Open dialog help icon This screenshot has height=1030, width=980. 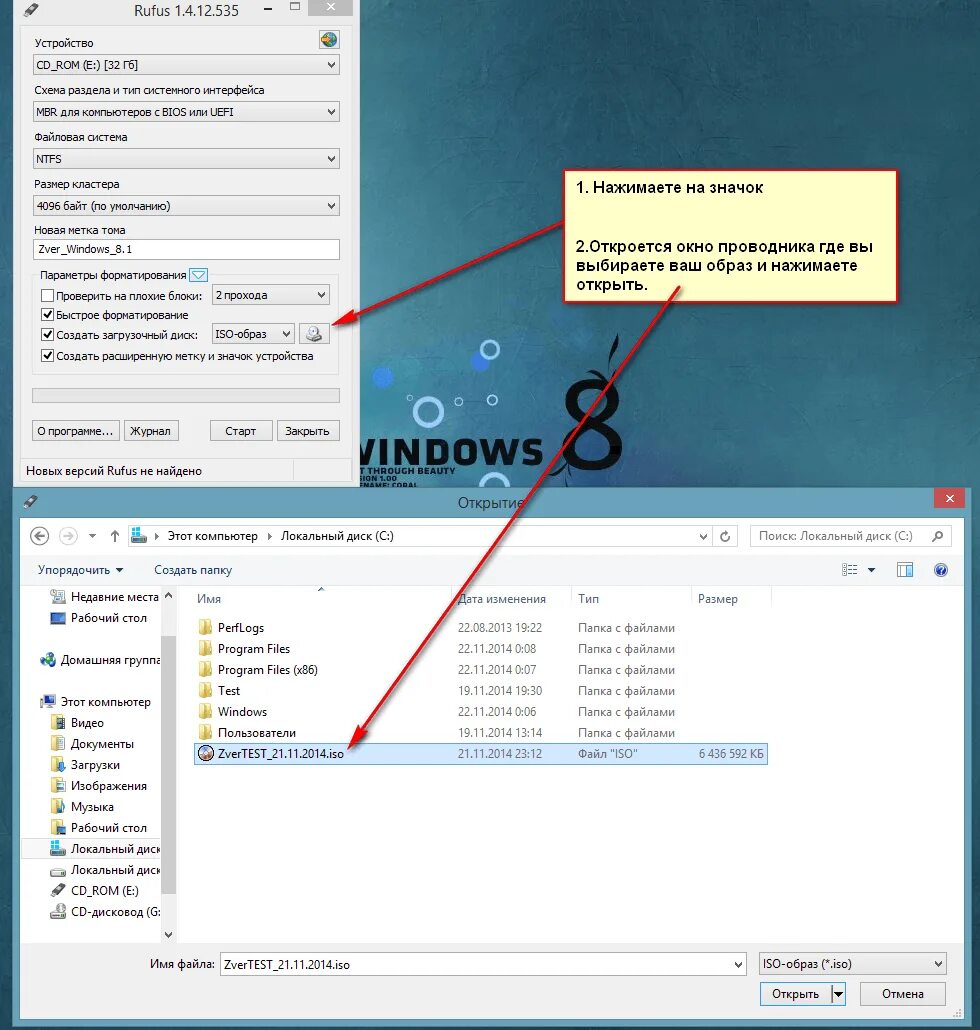(941, 570)
